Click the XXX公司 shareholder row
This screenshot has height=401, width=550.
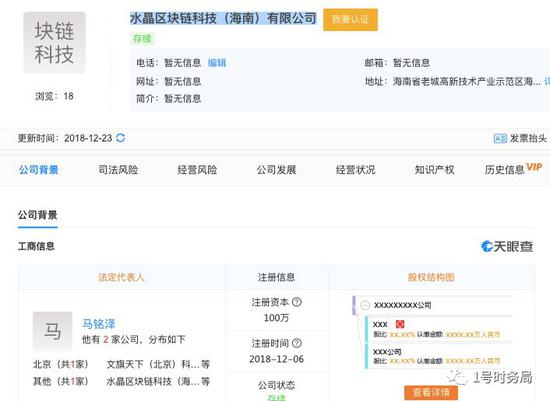click(x=438, y=356)
